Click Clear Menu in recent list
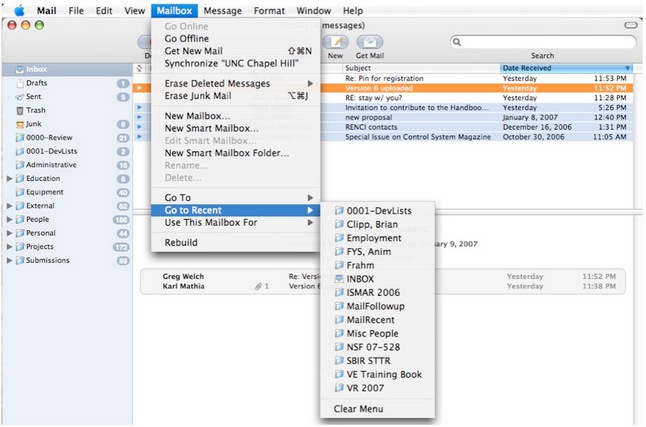 point(358,409)
